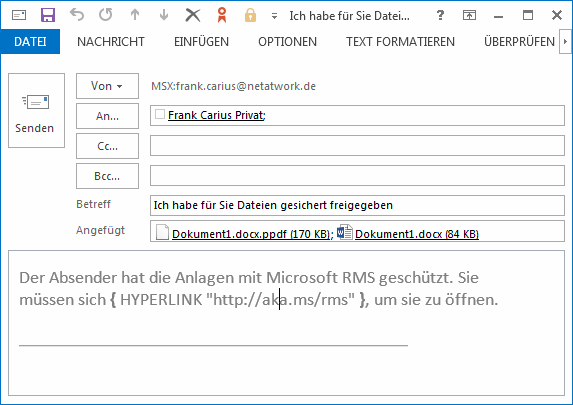Image resolution: width=573 pixels, height=405 pixels.
Task: Open the Quick Access Toolbar customize dropdown
Action: pos(274,16)
